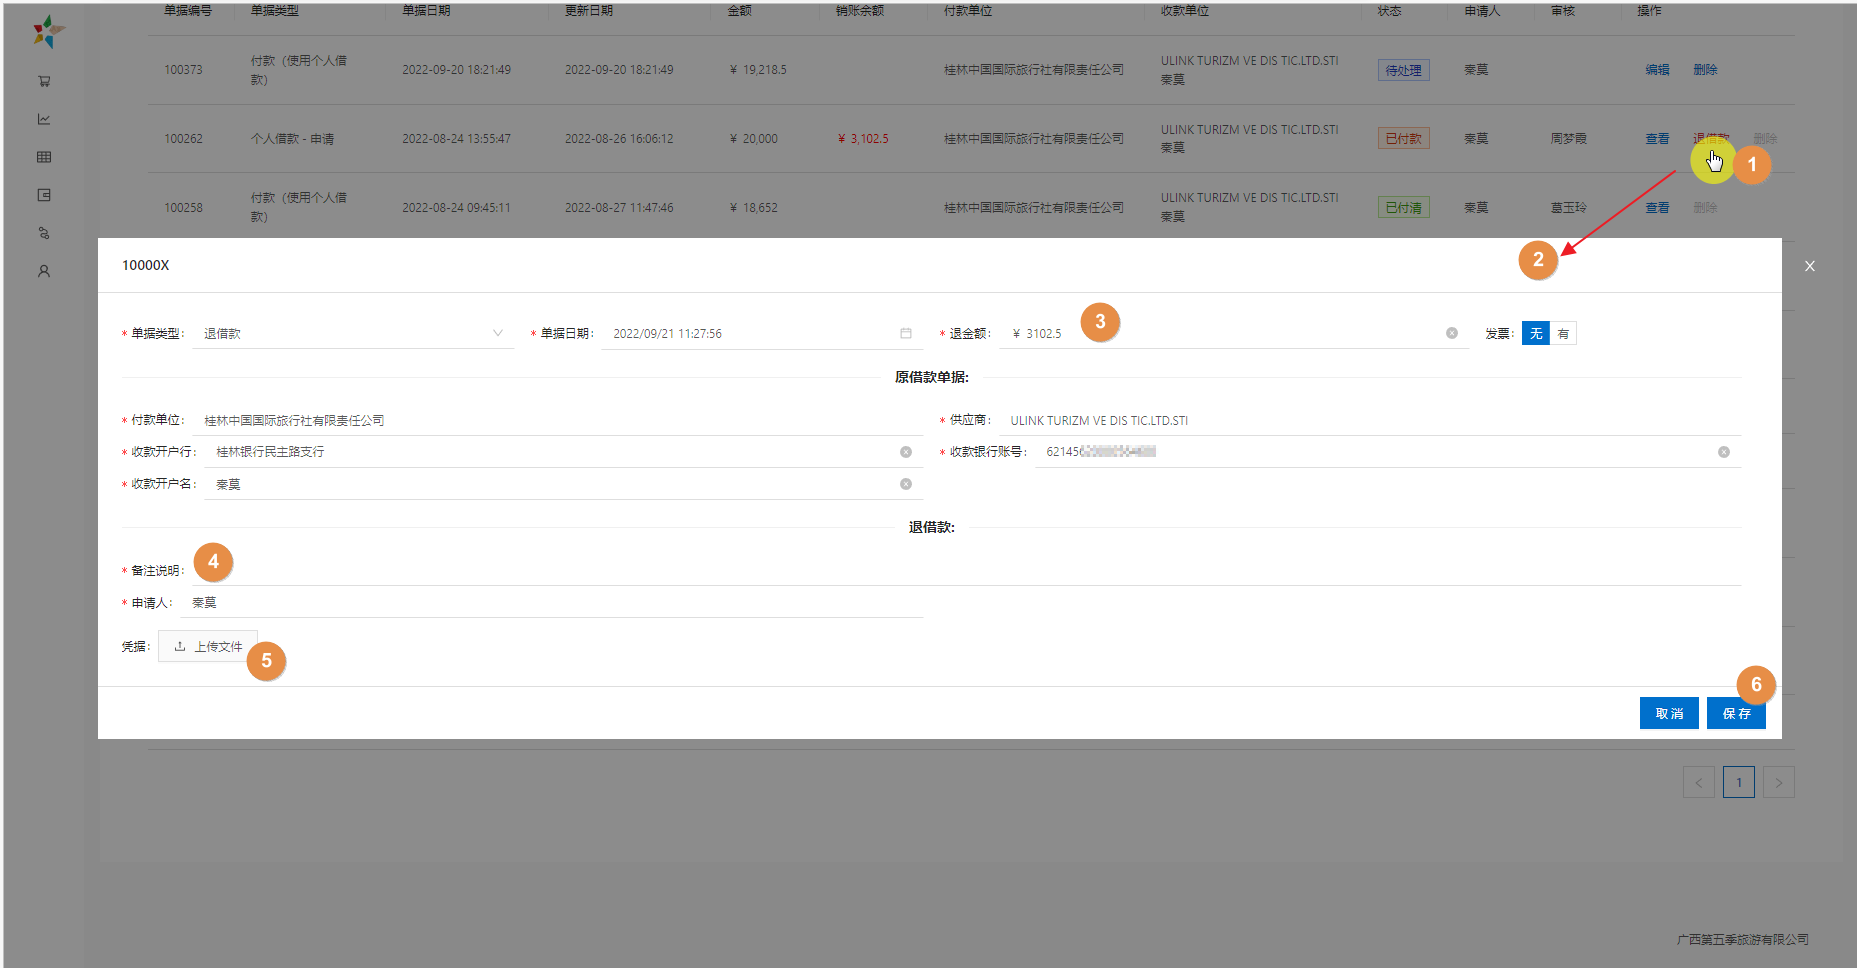This screenshot has height=968, width=1857.
Task: Click the 收款开户名 account name field
Action: point(550,484)
